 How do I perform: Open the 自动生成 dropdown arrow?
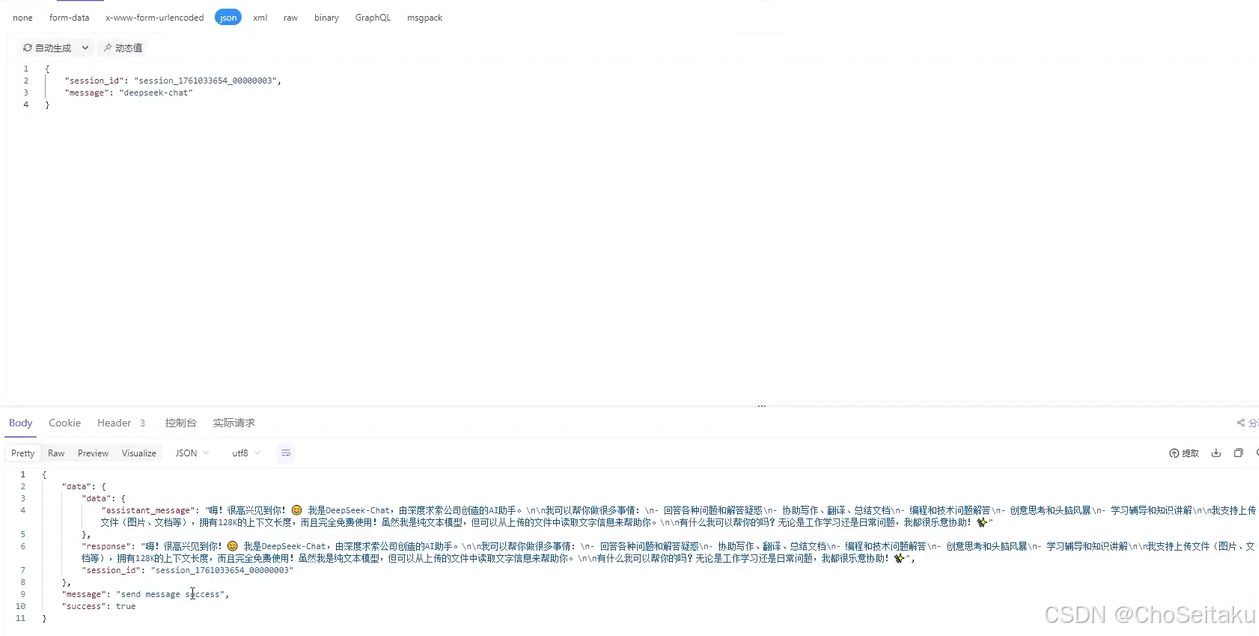[x=85, y=48]
